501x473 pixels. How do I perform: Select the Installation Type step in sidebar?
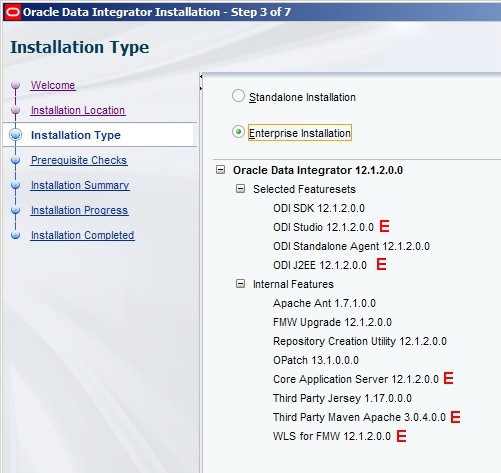(x=76, y=135)
